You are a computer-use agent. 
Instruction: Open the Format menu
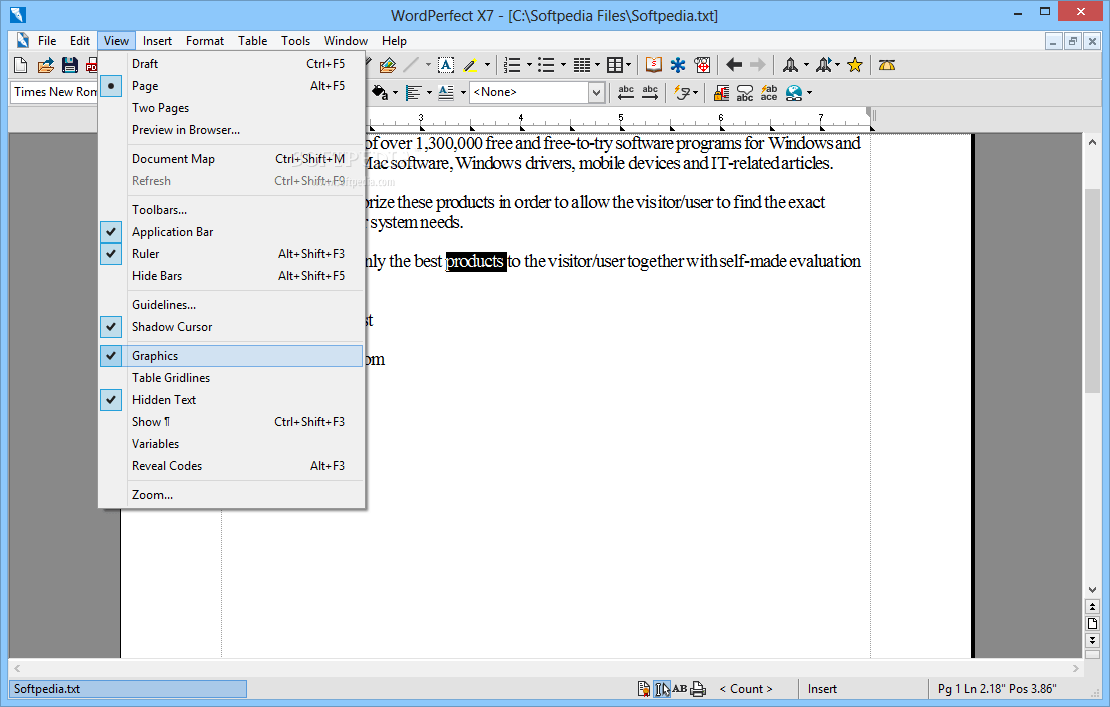(205, 41)
